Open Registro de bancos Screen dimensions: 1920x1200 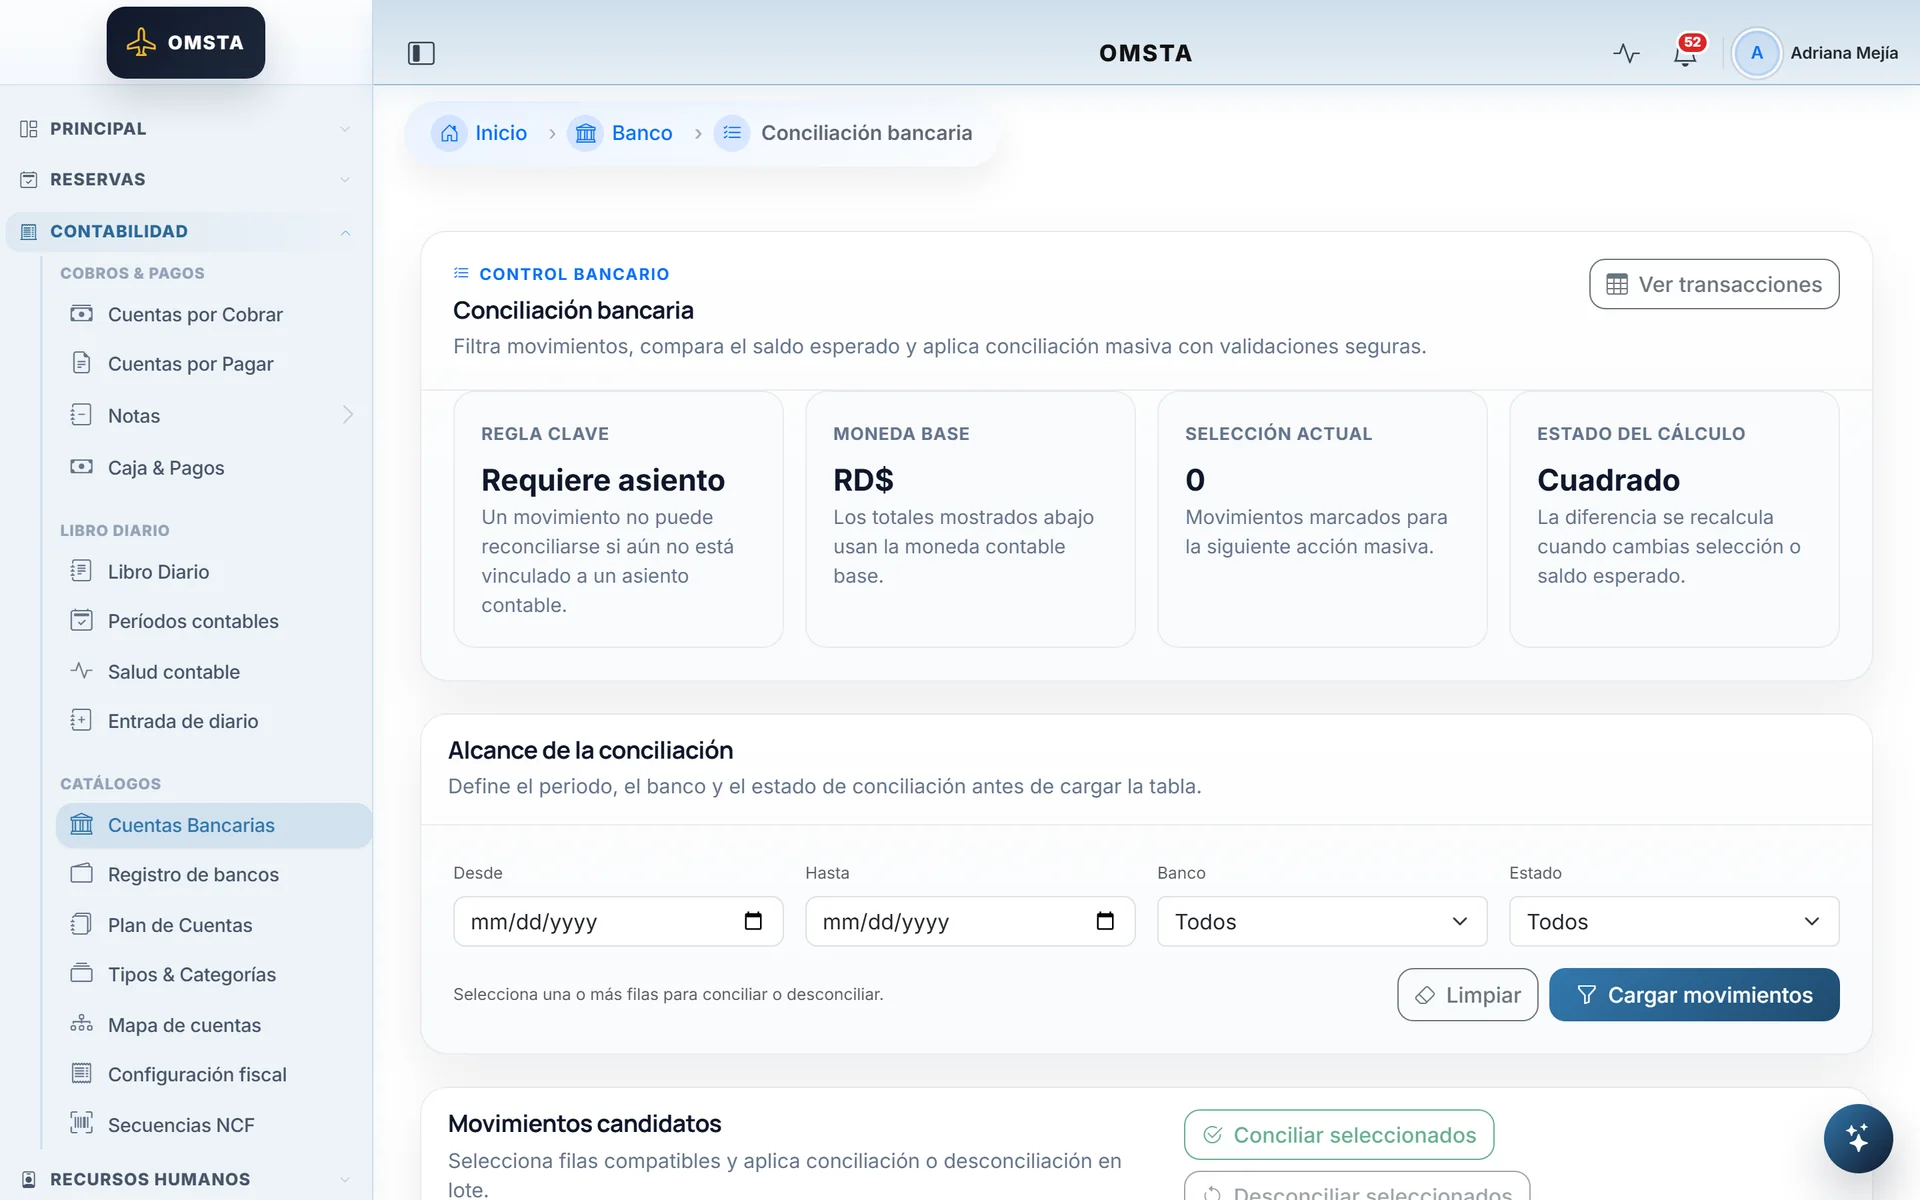click(193, 875)
